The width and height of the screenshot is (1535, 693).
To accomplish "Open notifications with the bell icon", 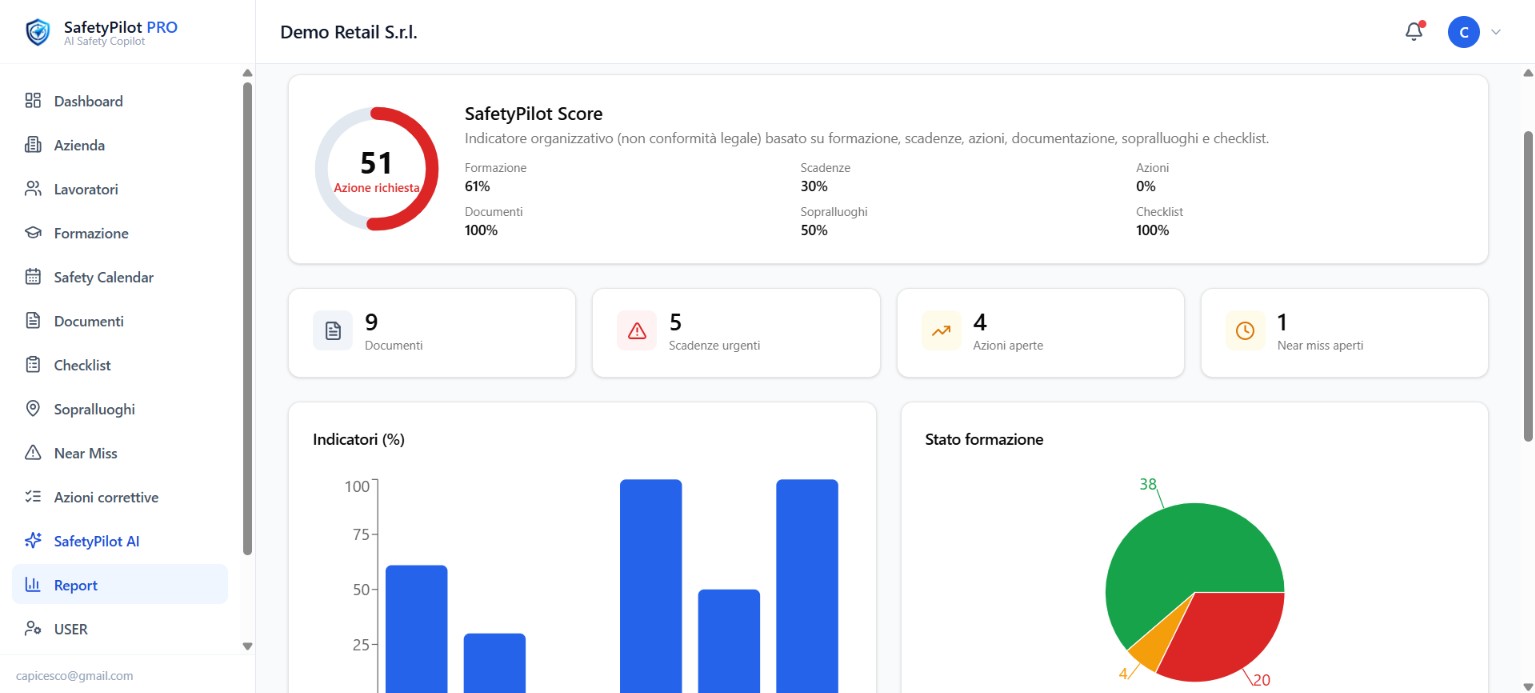I will (x=1414, y=32).
